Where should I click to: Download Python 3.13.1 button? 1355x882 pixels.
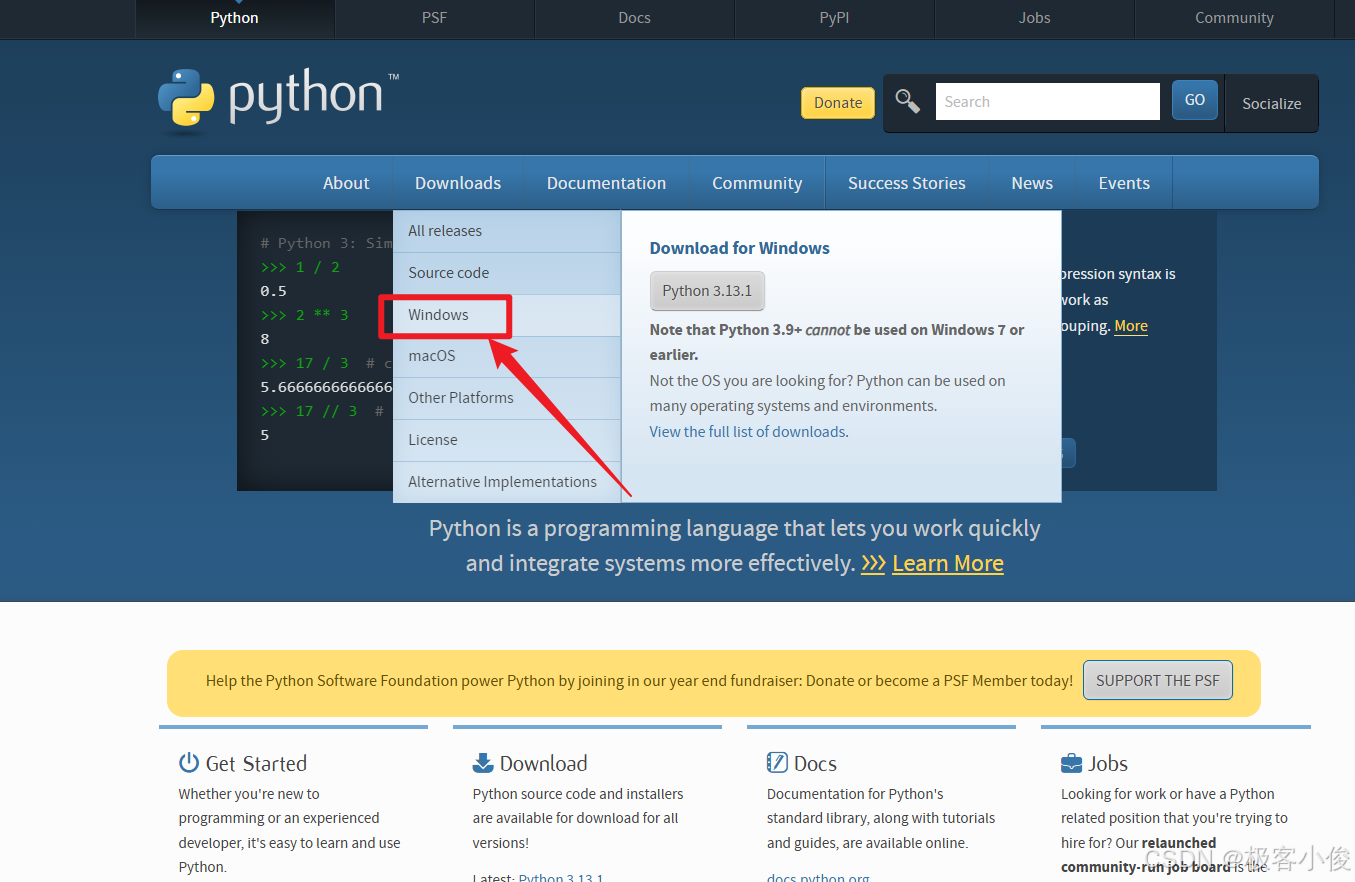pos(707,291)
